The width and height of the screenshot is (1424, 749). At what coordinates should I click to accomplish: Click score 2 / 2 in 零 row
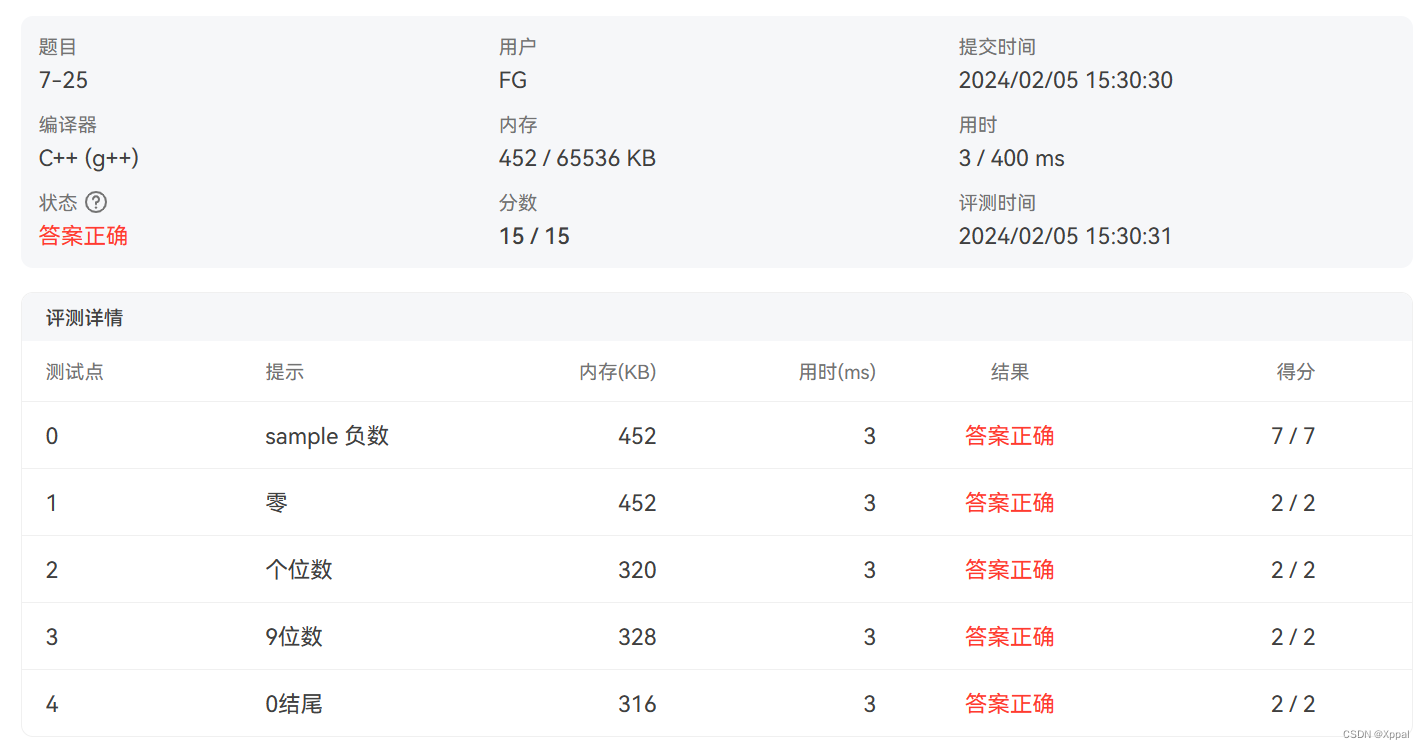point(1293,503)
